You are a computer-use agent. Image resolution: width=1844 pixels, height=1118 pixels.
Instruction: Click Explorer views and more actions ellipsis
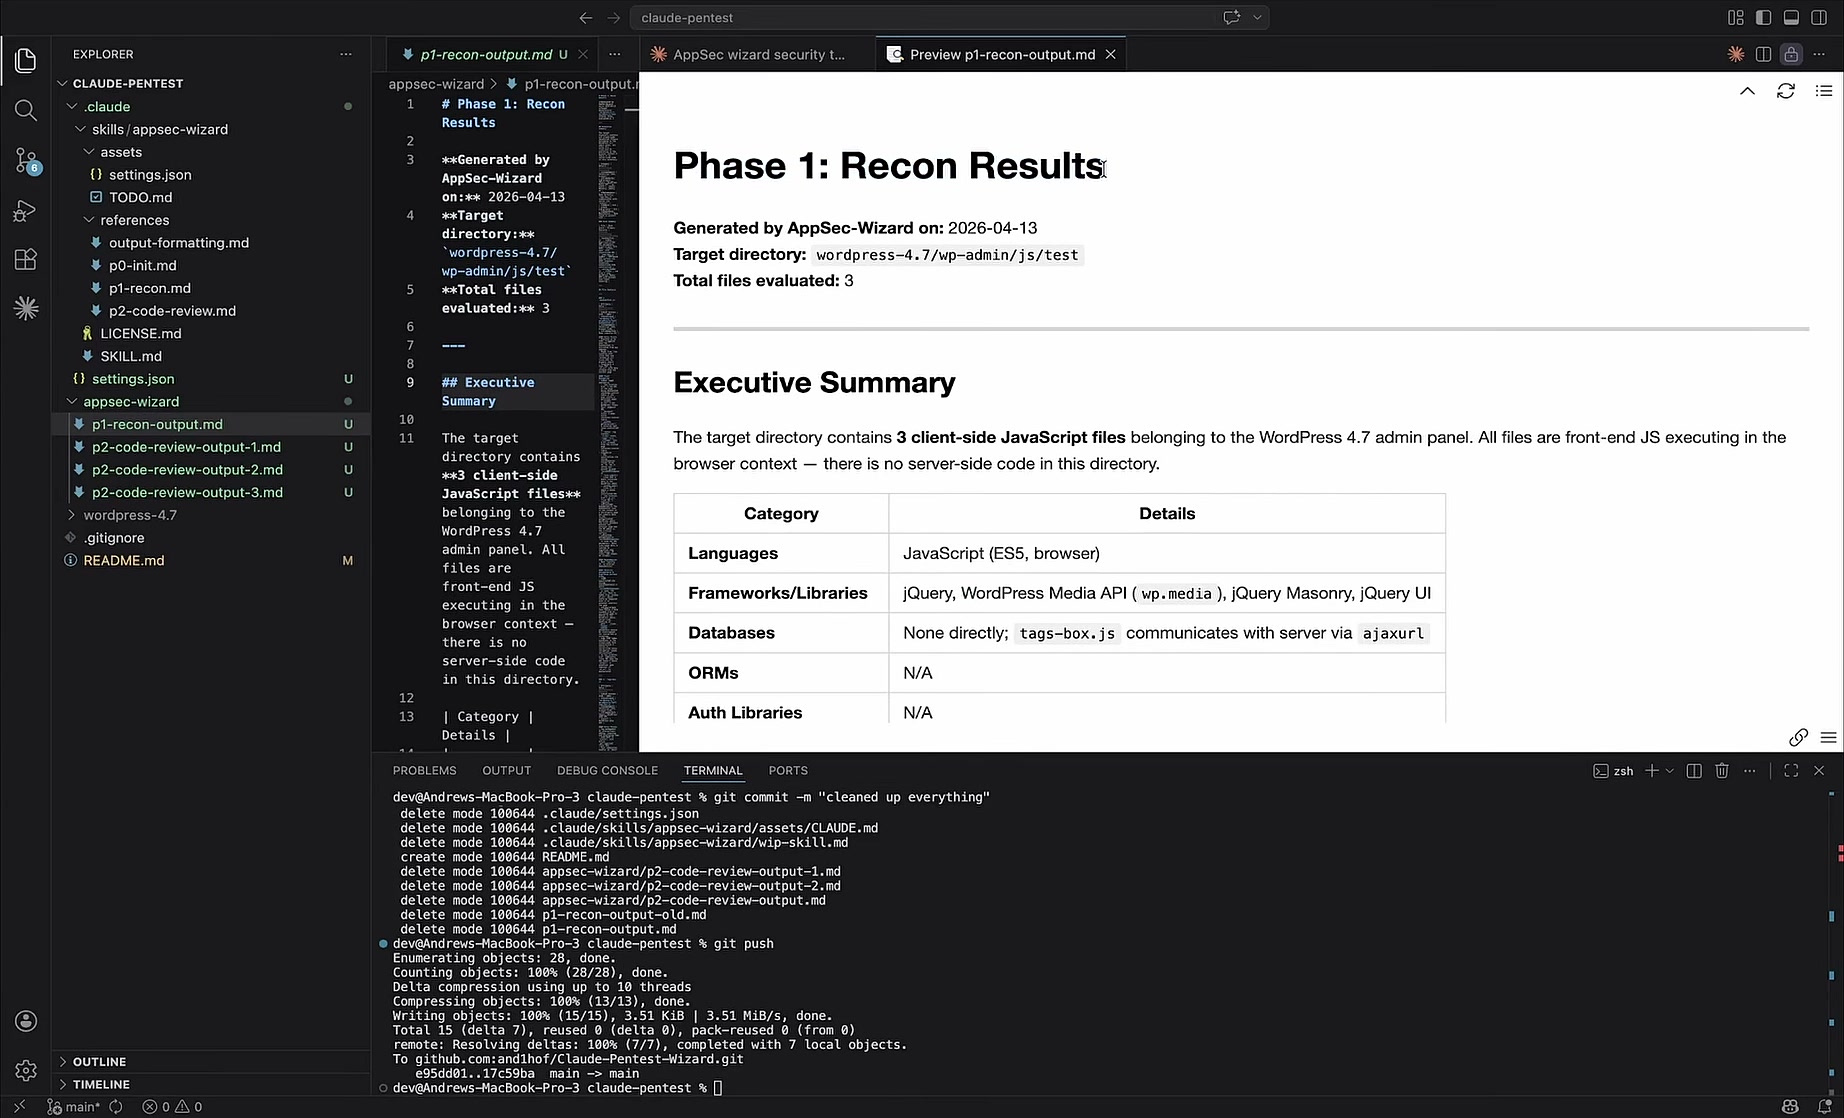point(346,54)
